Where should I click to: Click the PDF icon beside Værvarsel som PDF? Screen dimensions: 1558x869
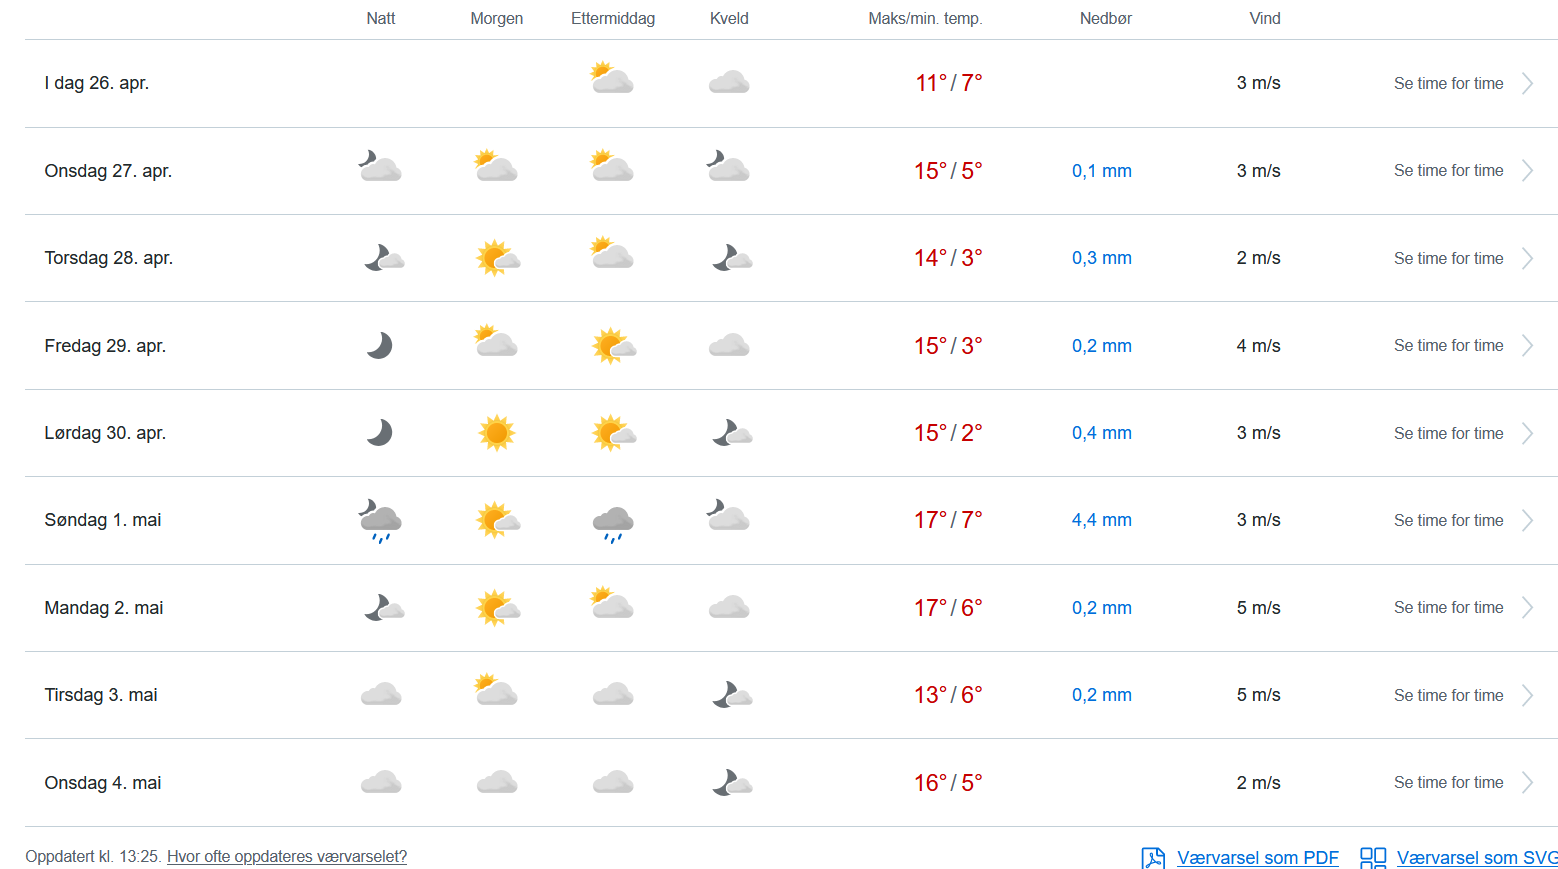(x=1153, y=858)
